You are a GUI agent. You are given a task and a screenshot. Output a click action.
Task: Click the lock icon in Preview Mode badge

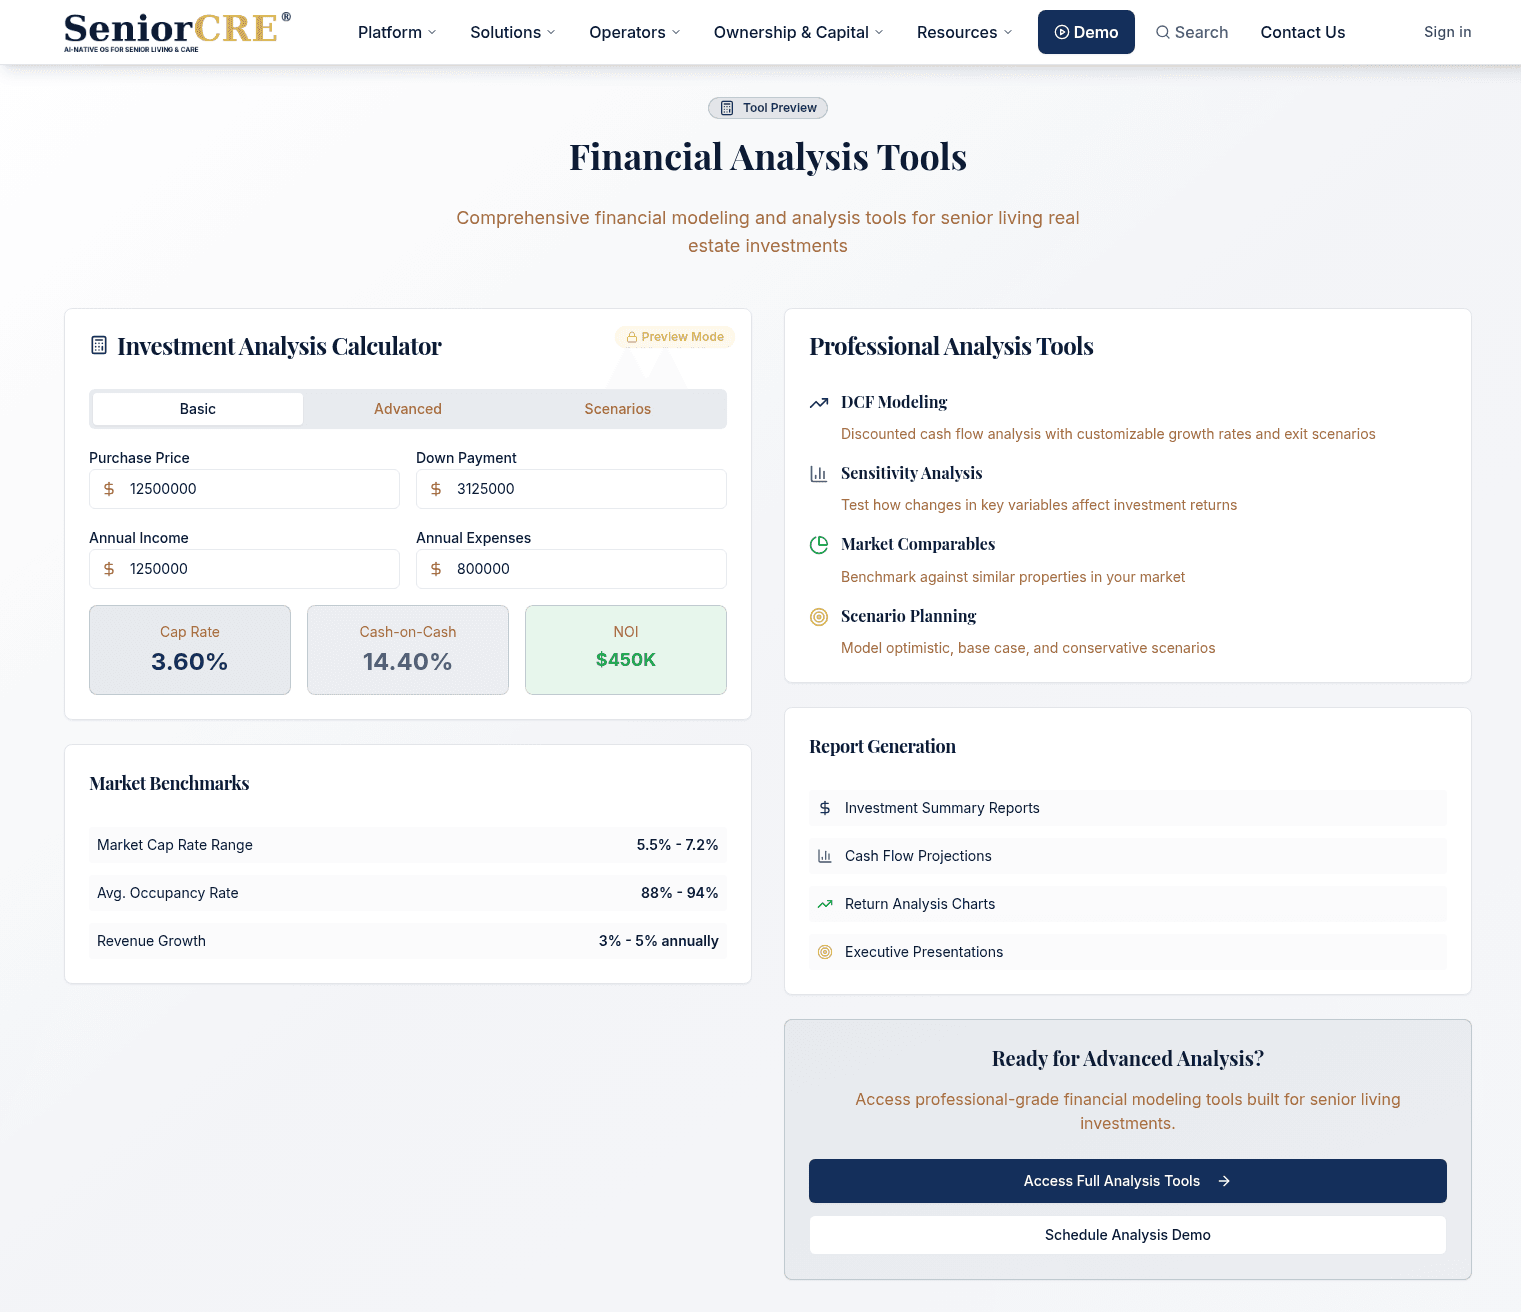[632, 337]
